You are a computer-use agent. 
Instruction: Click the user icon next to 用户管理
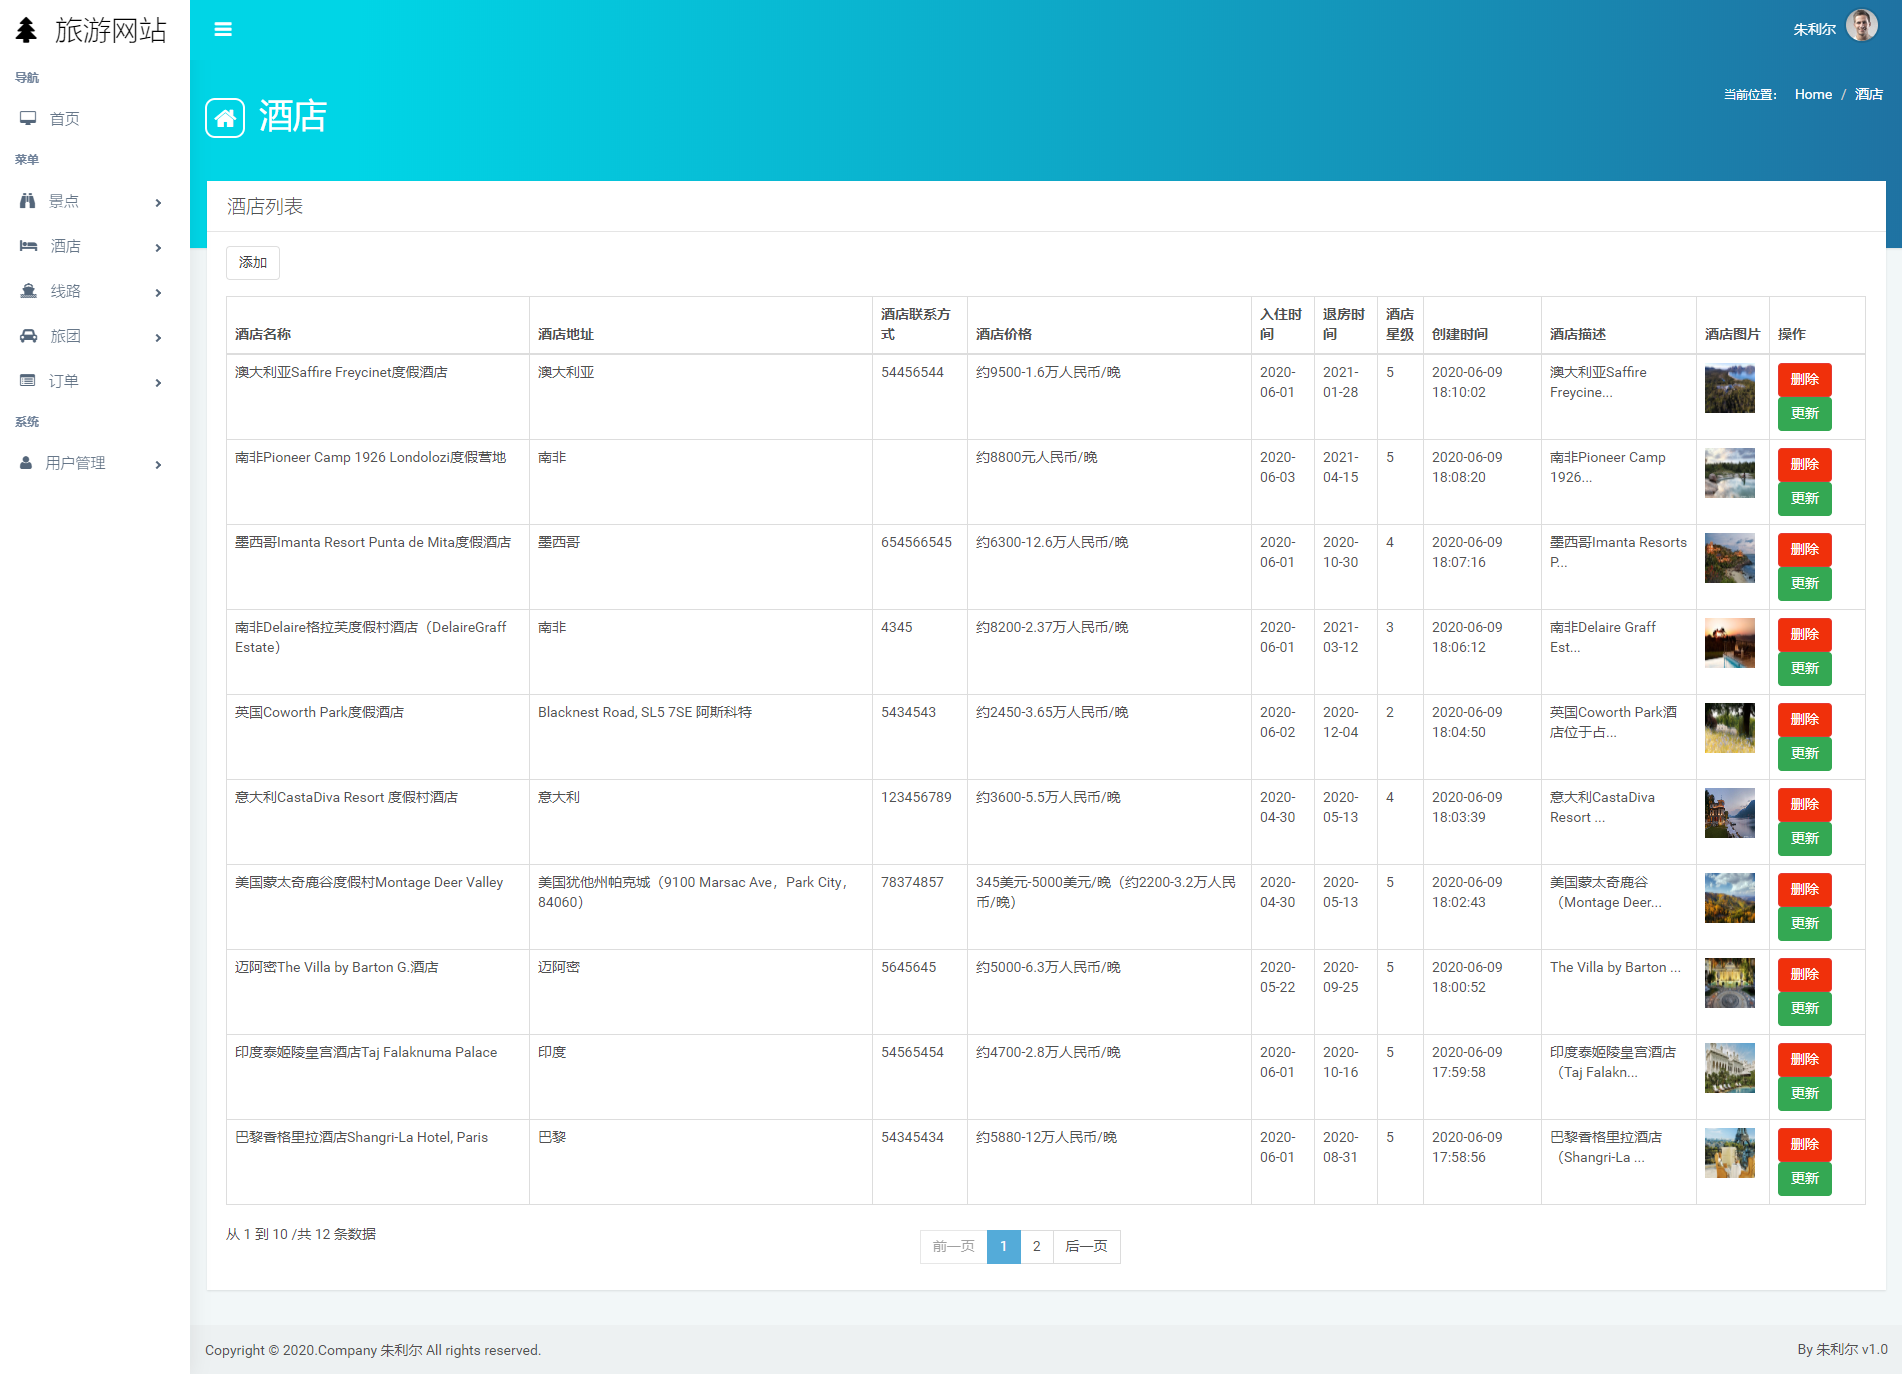click(26, 463)
